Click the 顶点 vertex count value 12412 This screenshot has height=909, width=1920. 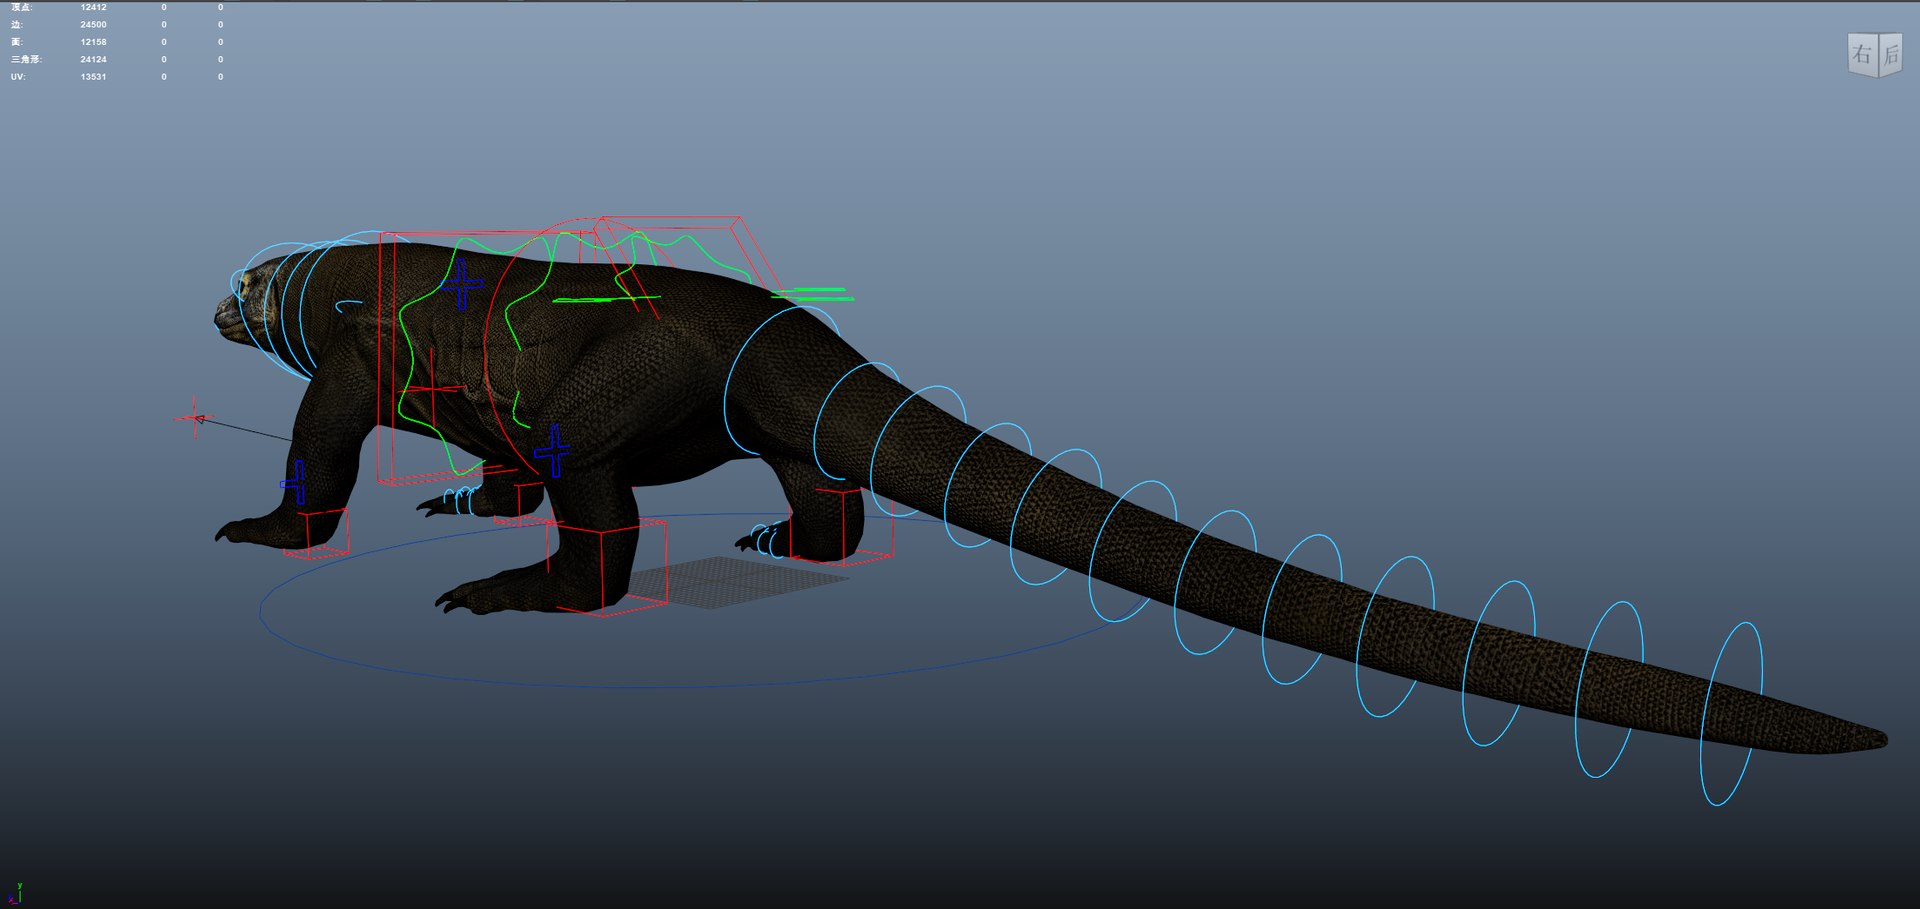pos(93,7)
